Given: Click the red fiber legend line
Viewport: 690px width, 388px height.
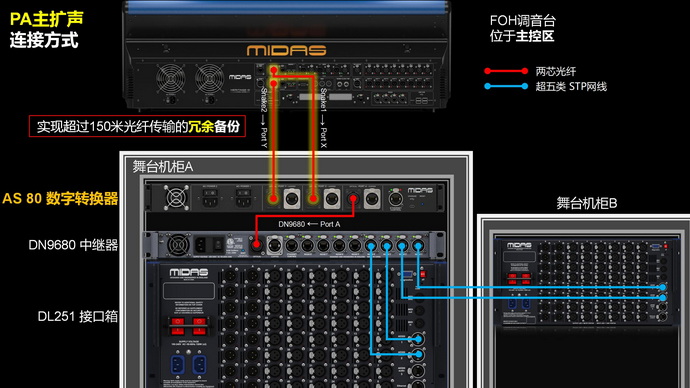Looking at the screenshot, I should (x=506, y=71).
